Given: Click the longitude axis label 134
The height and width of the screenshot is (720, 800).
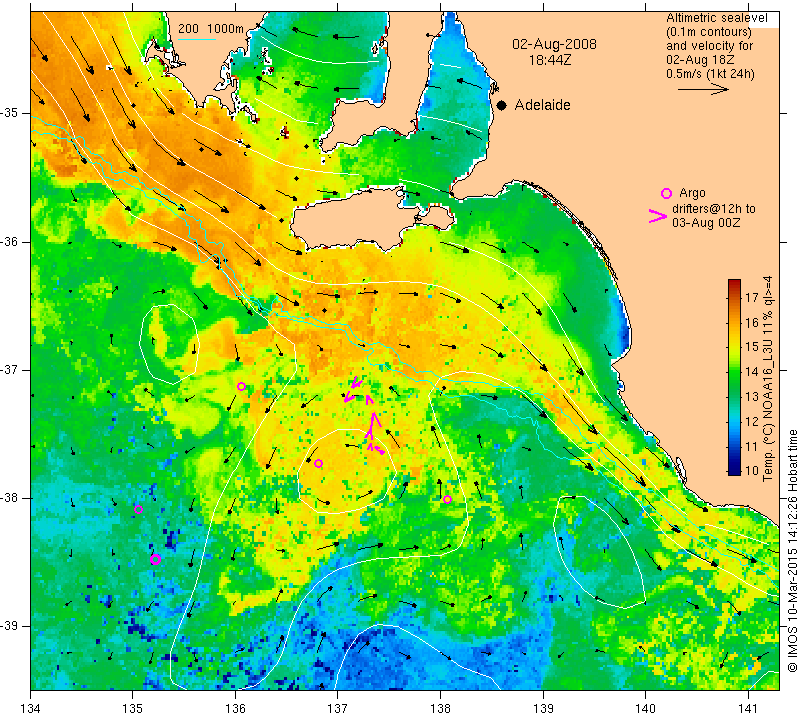Looking at the screenshot, I should (x=31, y=709).
